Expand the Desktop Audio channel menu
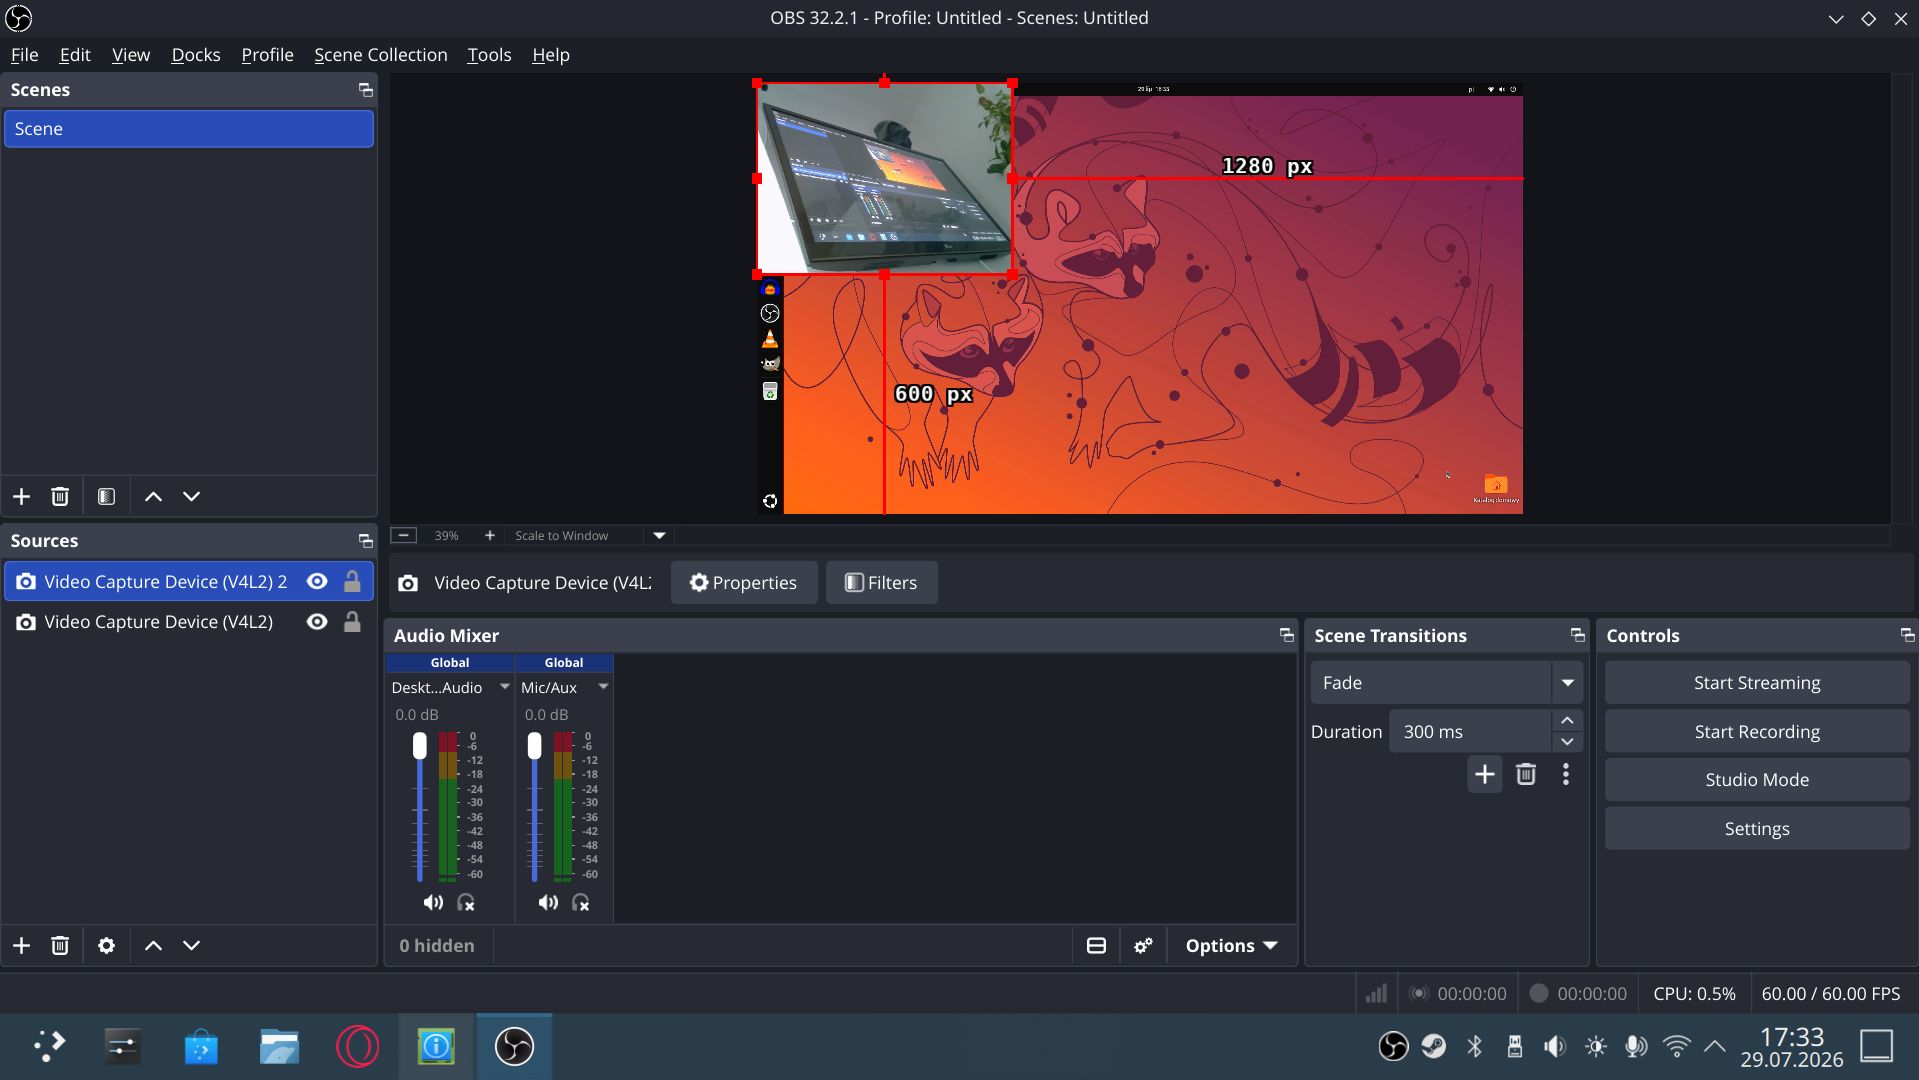 point(505,687)
